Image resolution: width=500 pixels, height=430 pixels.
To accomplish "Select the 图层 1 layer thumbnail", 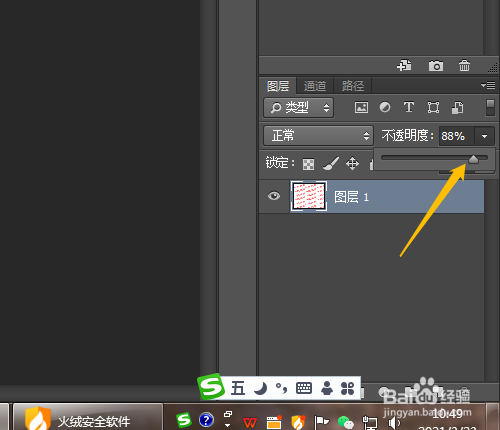I will tap(309, 196).
